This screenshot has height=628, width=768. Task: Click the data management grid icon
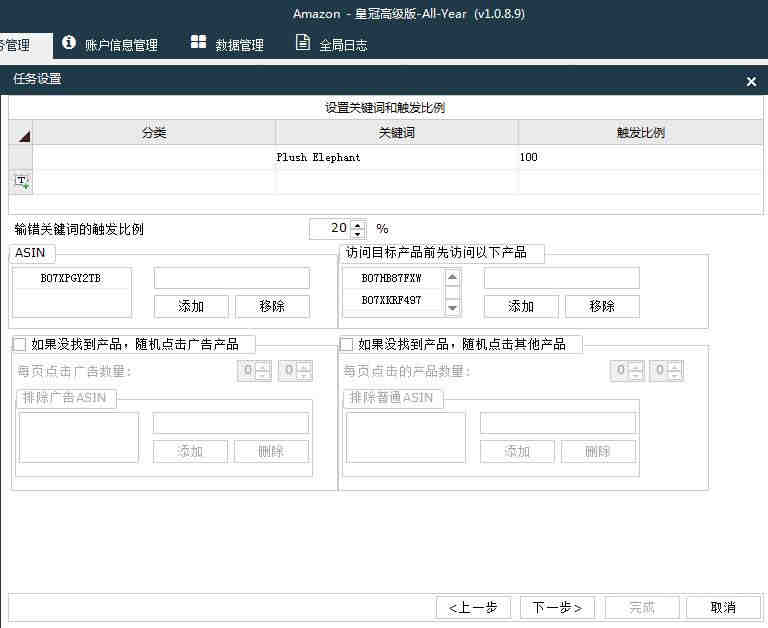(x=198, y=42)
